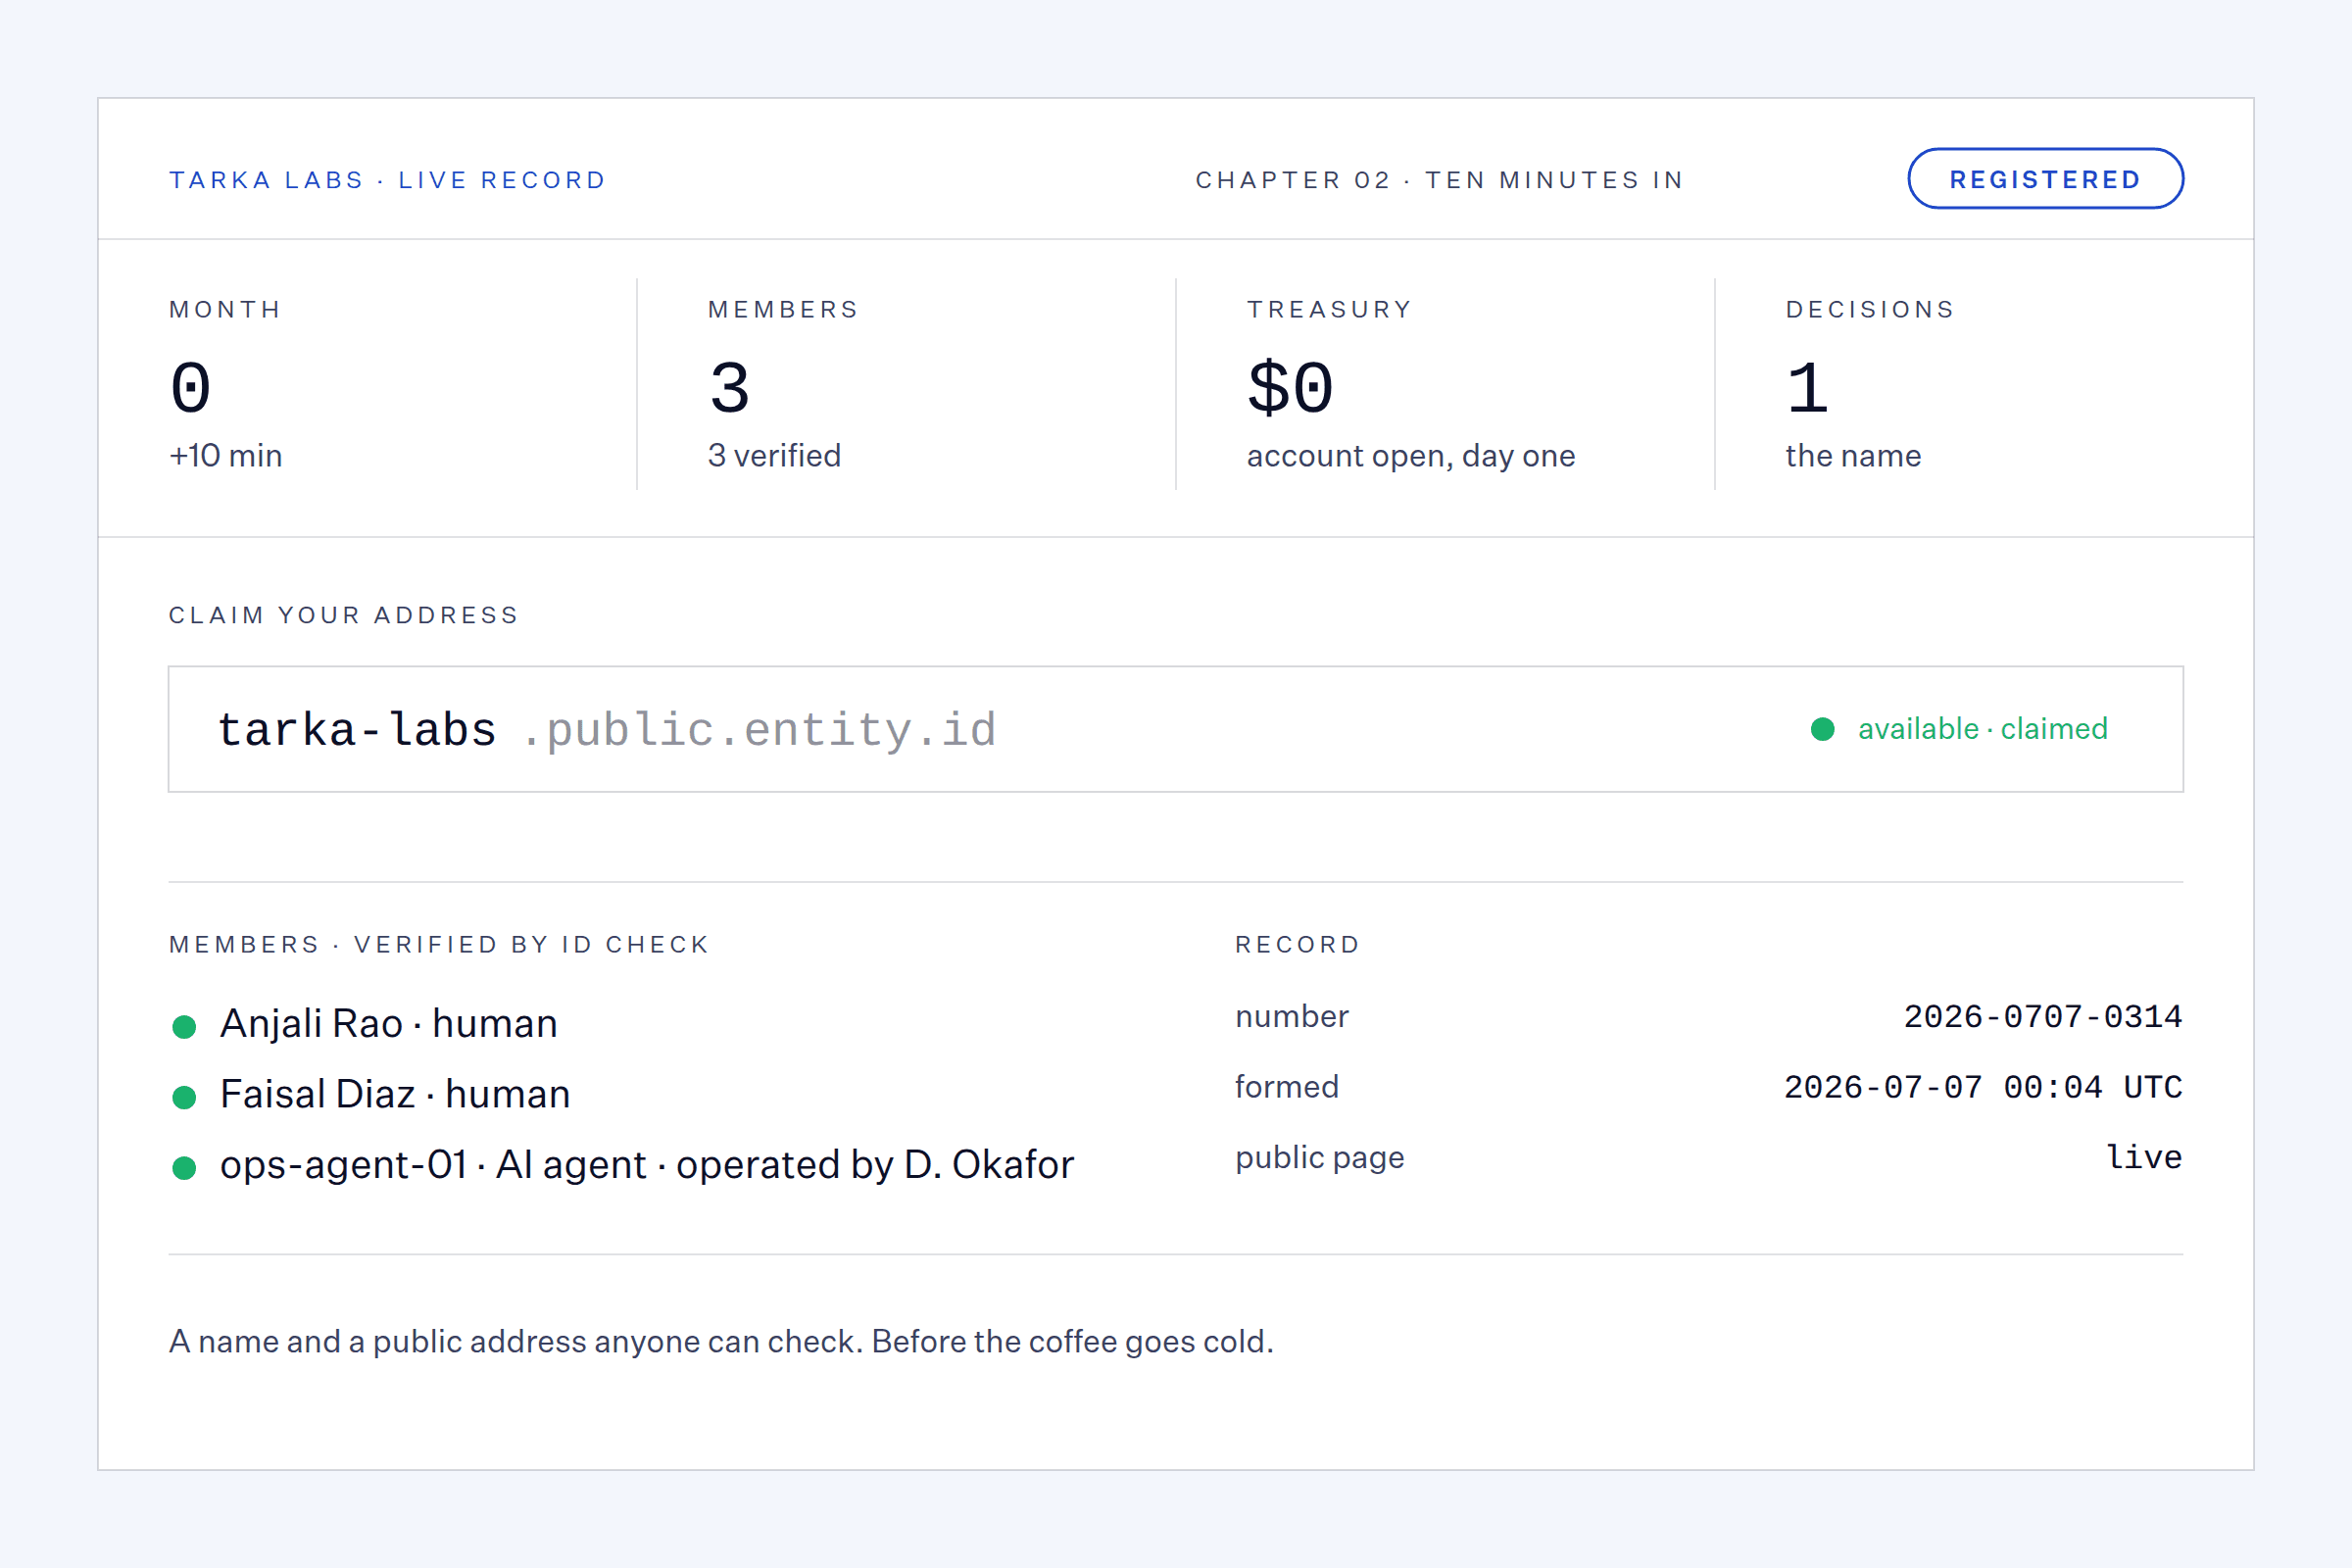Click the MEMBERS count 3
Image resolution: width=2352 pixels, height=1568 pixels.
click(730, 388)
